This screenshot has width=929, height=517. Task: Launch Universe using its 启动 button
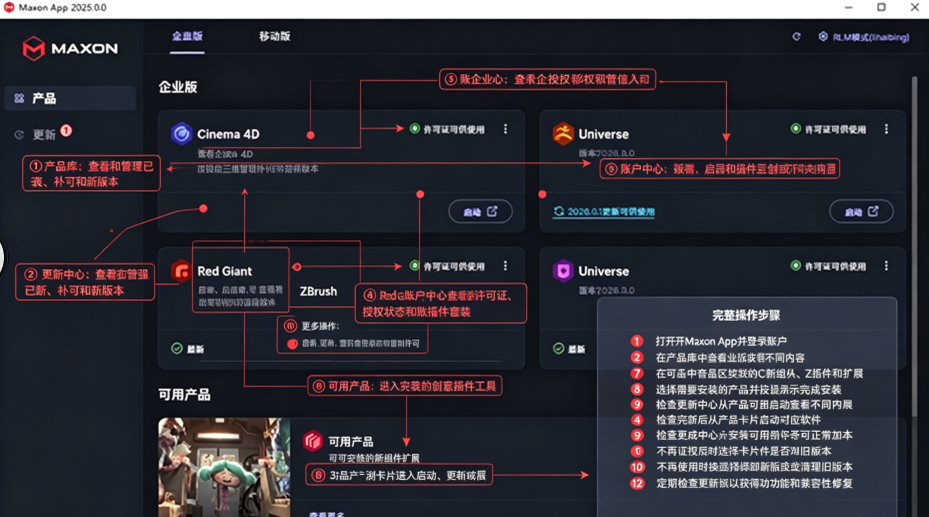coord(861,211)
